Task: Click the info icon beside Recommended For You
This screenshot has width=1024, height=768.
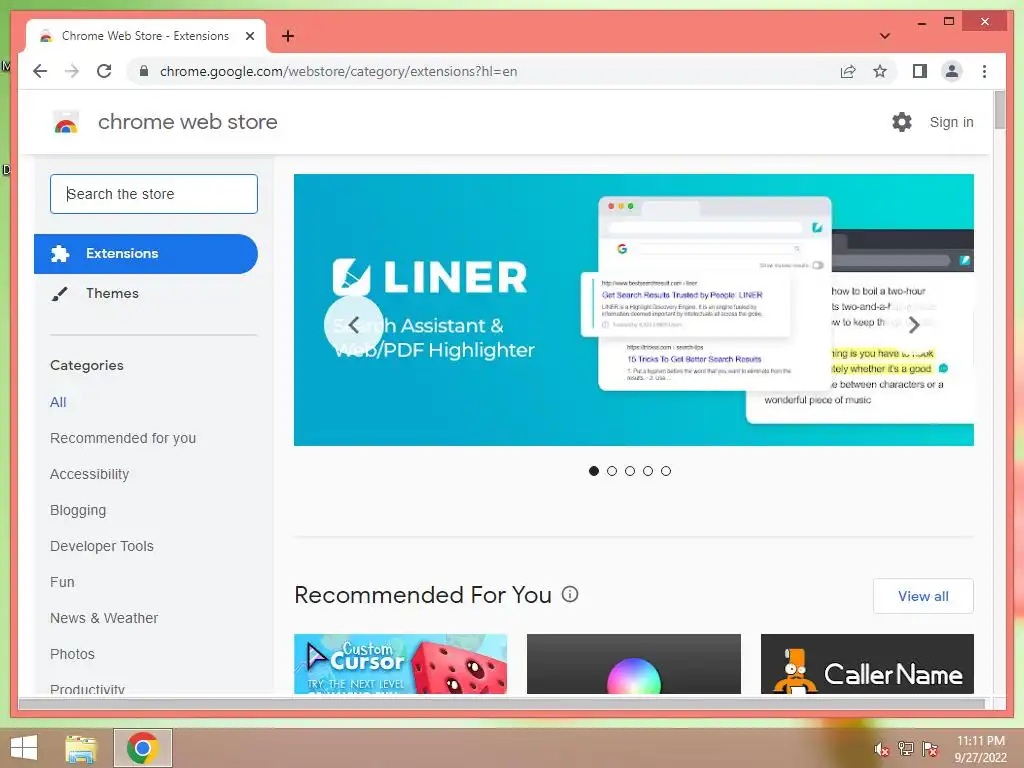Action: [x=570, y=594]
